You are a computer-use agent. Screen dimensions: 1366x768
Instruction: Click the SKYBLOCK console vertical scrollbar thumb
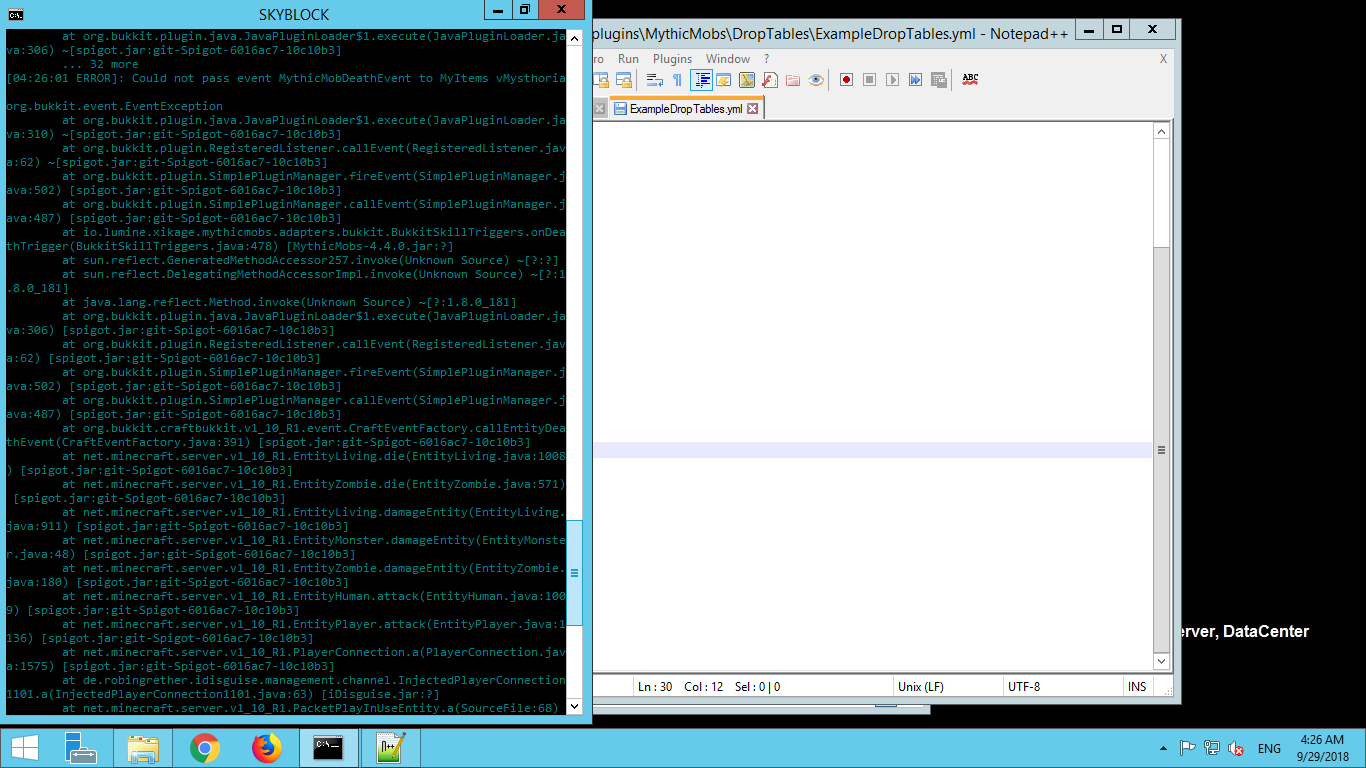[574, 573]
